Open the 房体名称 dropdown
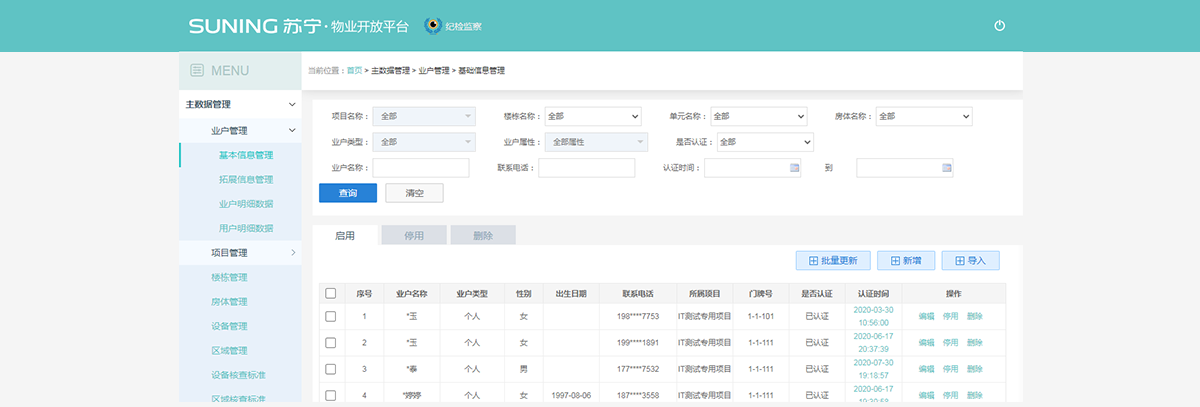 [x=924, y=116]
